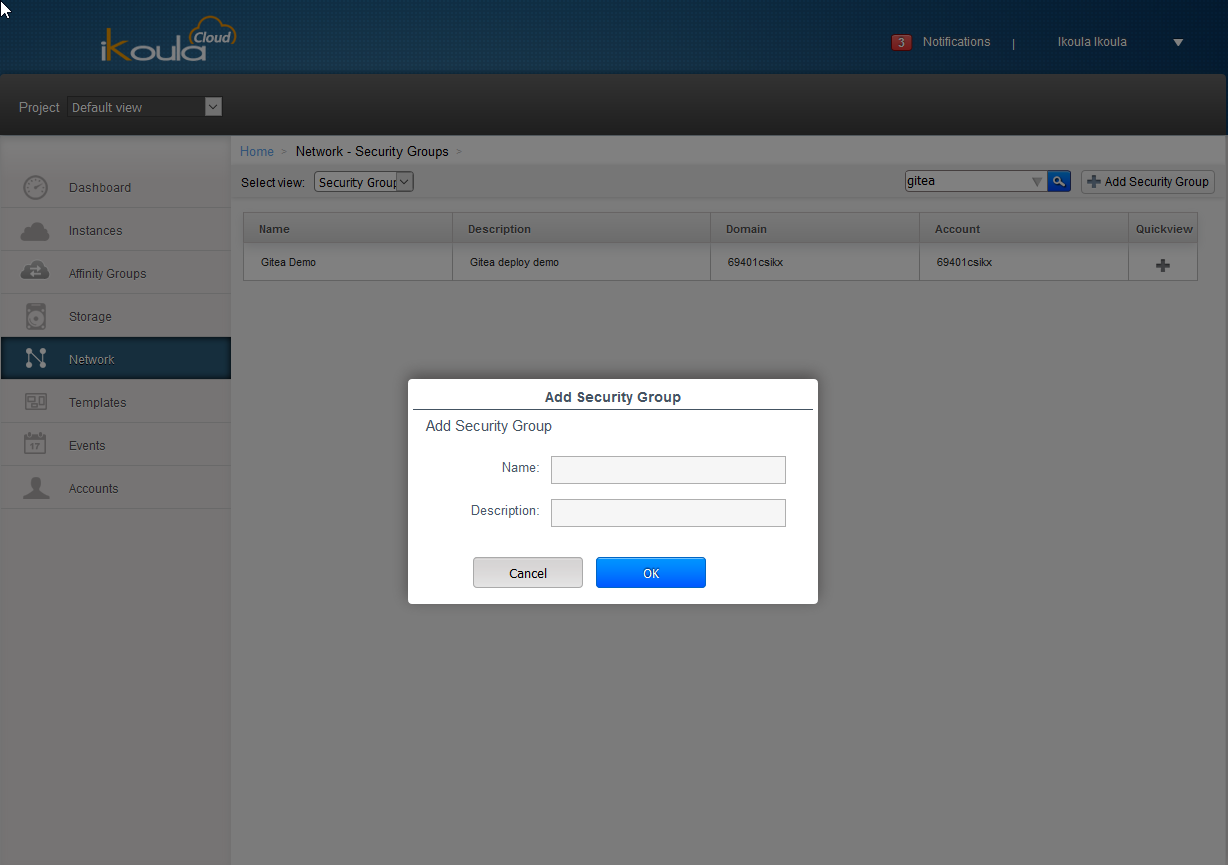The image size is (1228, 865).
Task: Open Templates in the sidebar
Action: (x=116, y=403)
